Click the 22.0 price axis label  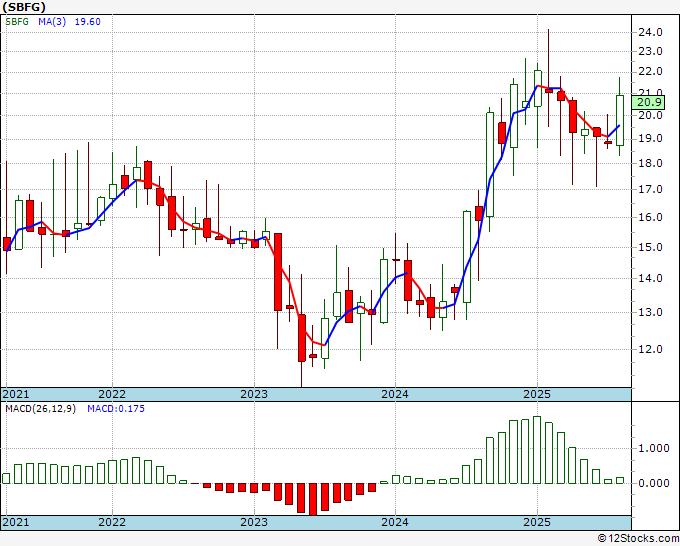650,71
